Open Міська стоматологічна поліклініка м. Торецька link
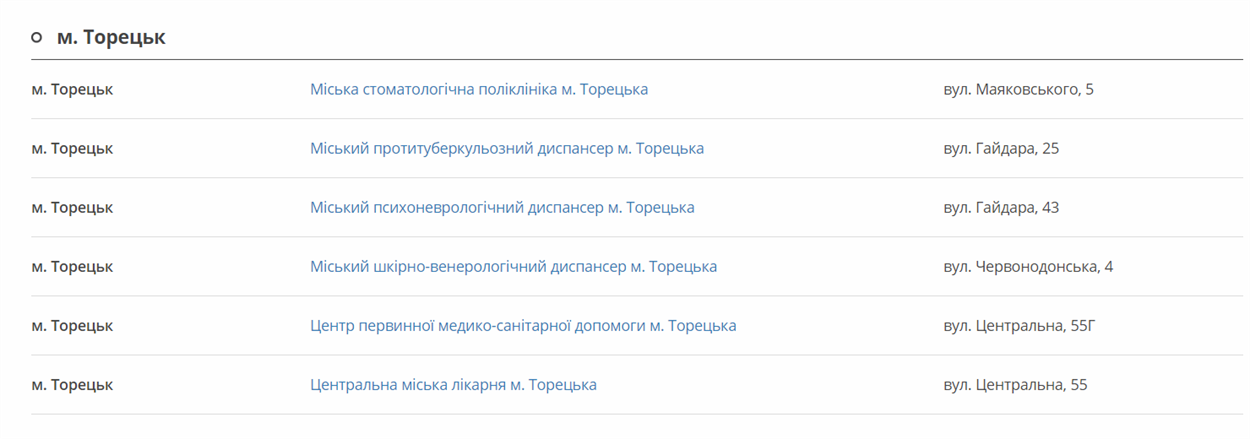This screenshot has height=439, width=1250. pos(479,89)
